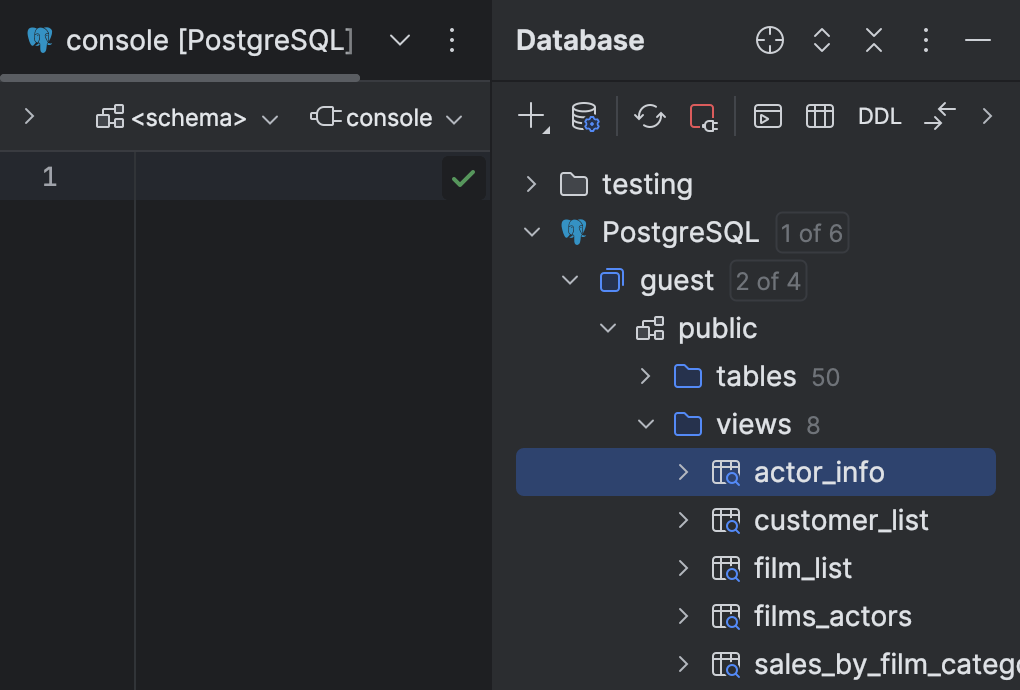1020x690 pixels.
Task: Open the schema selector dropdown
Action: (x=186, y=117)
